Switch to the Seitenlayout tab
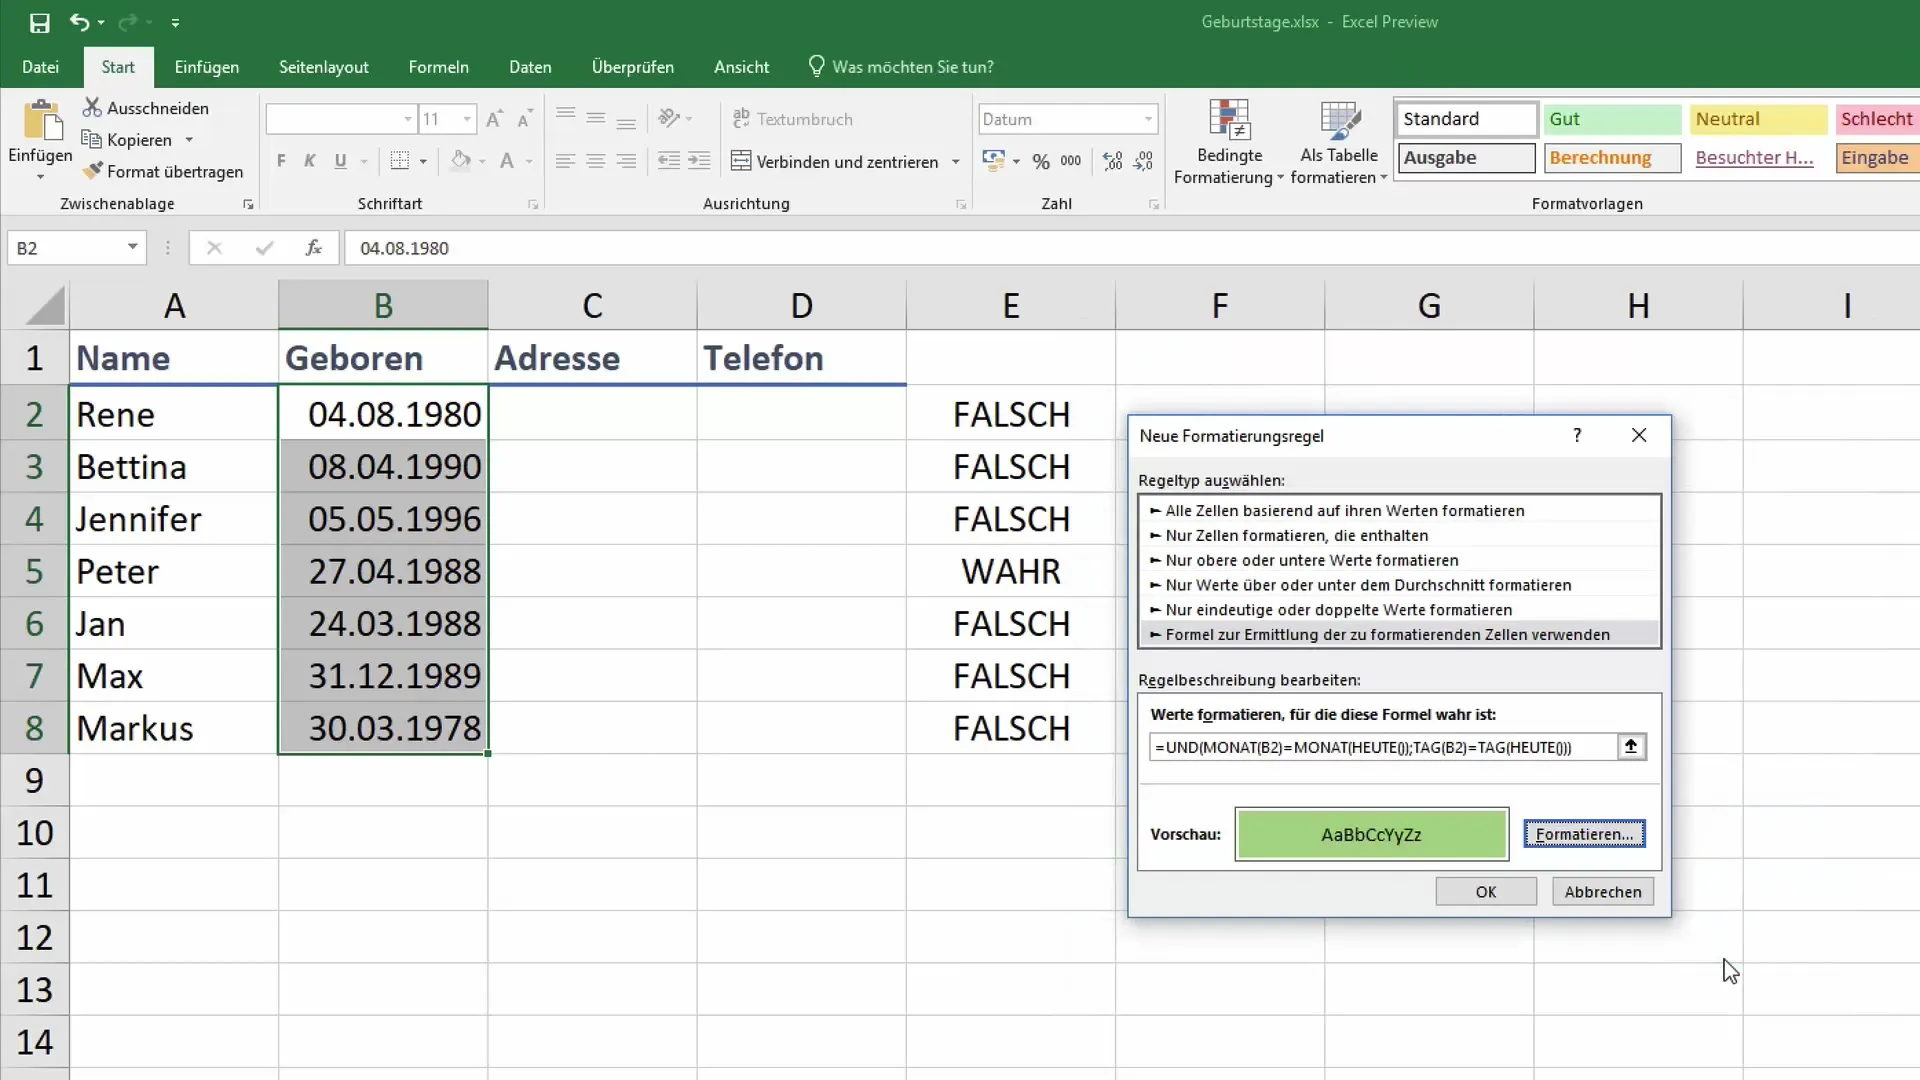Screen dimensions: 1920x1080 324,67
